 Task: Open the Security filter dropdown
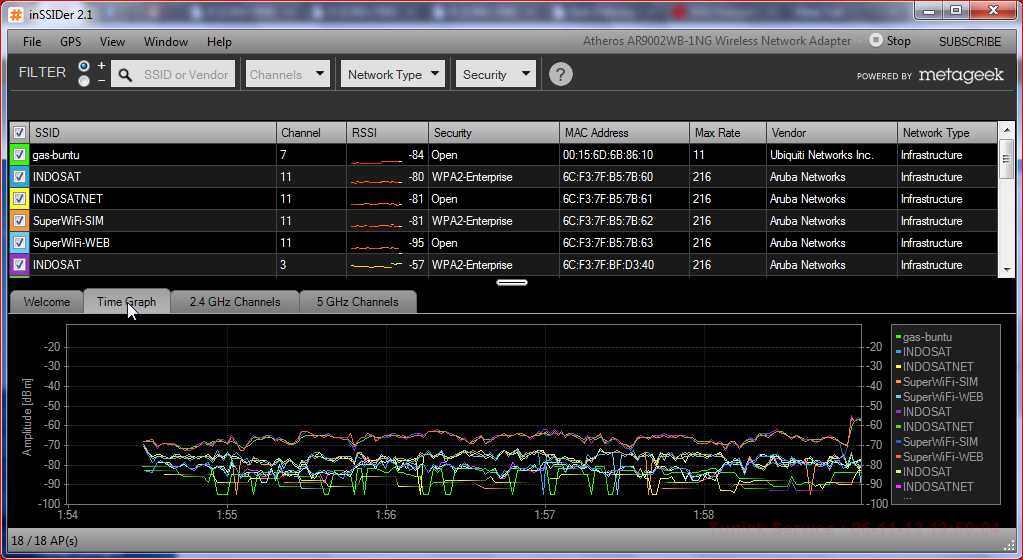[496, 74]
